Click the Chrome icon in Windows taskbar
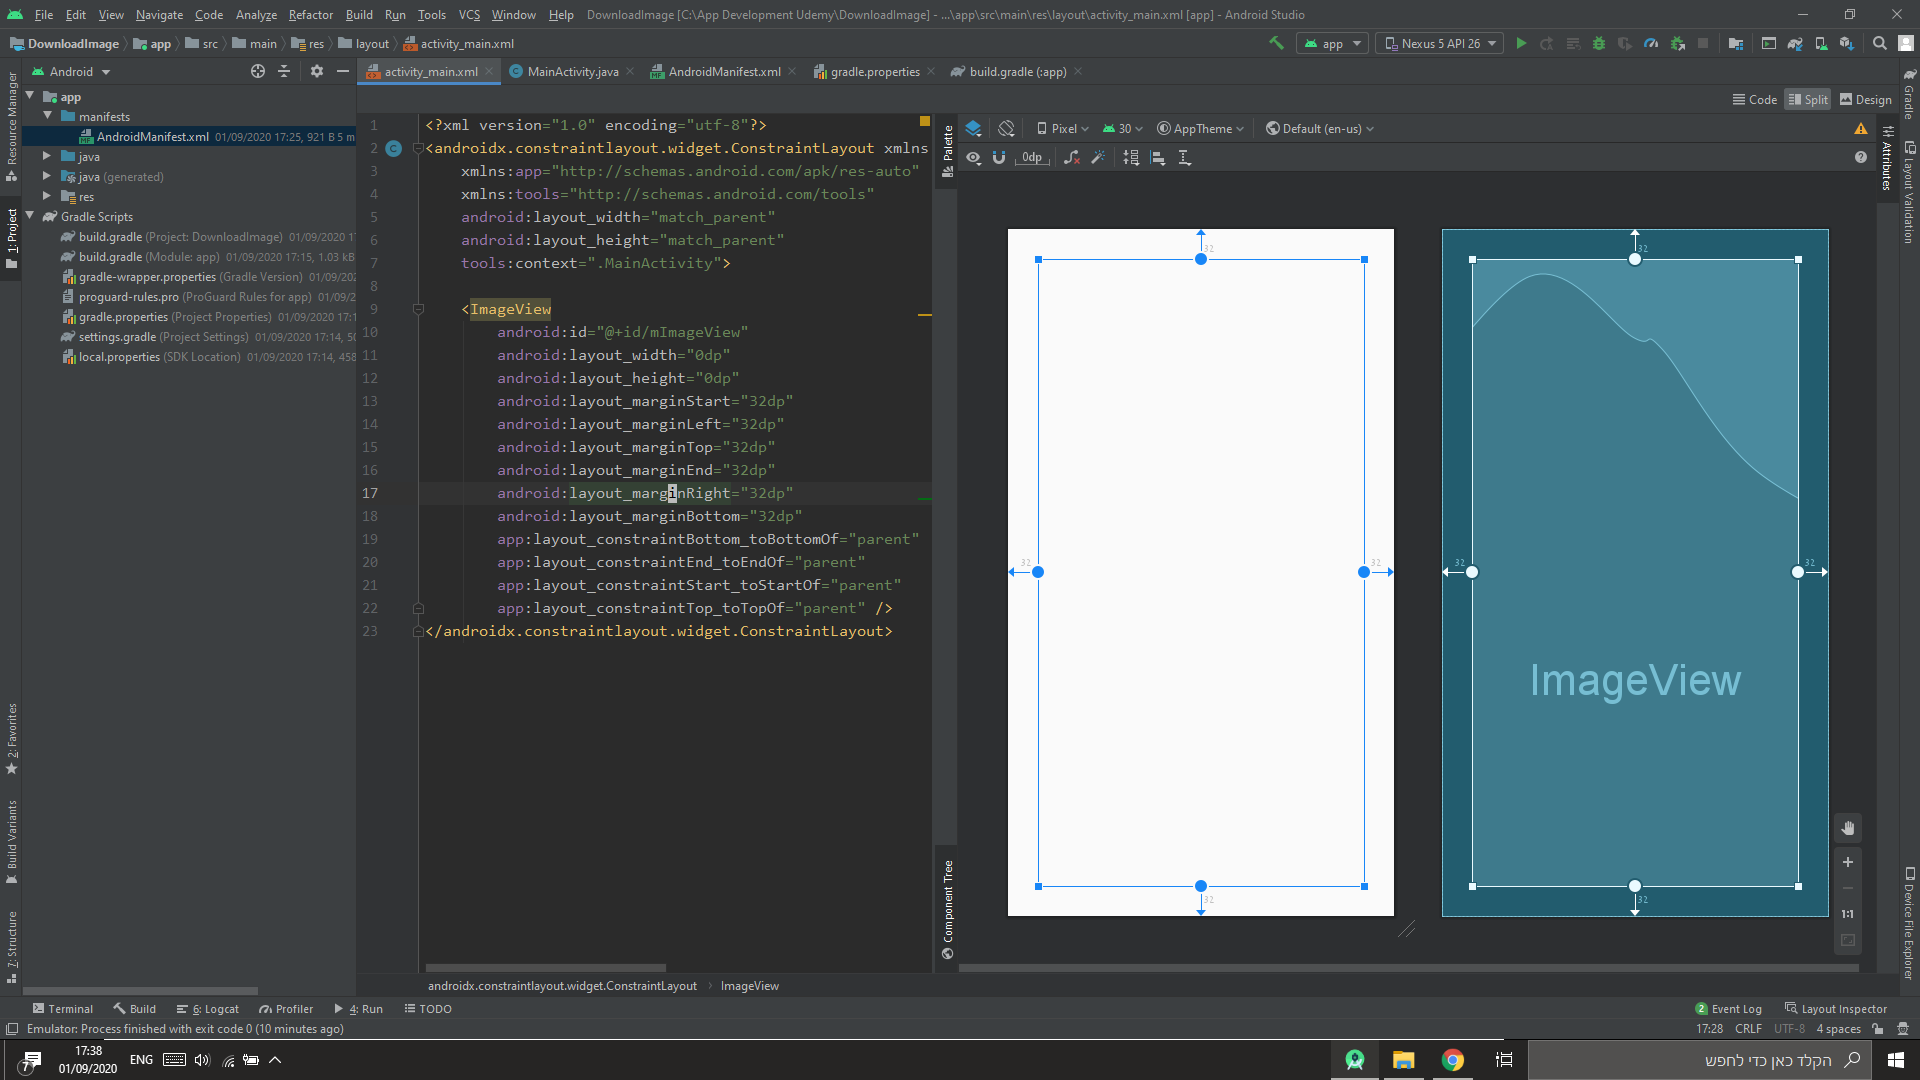The image size is (1920, 1080). (1453, 1060)
